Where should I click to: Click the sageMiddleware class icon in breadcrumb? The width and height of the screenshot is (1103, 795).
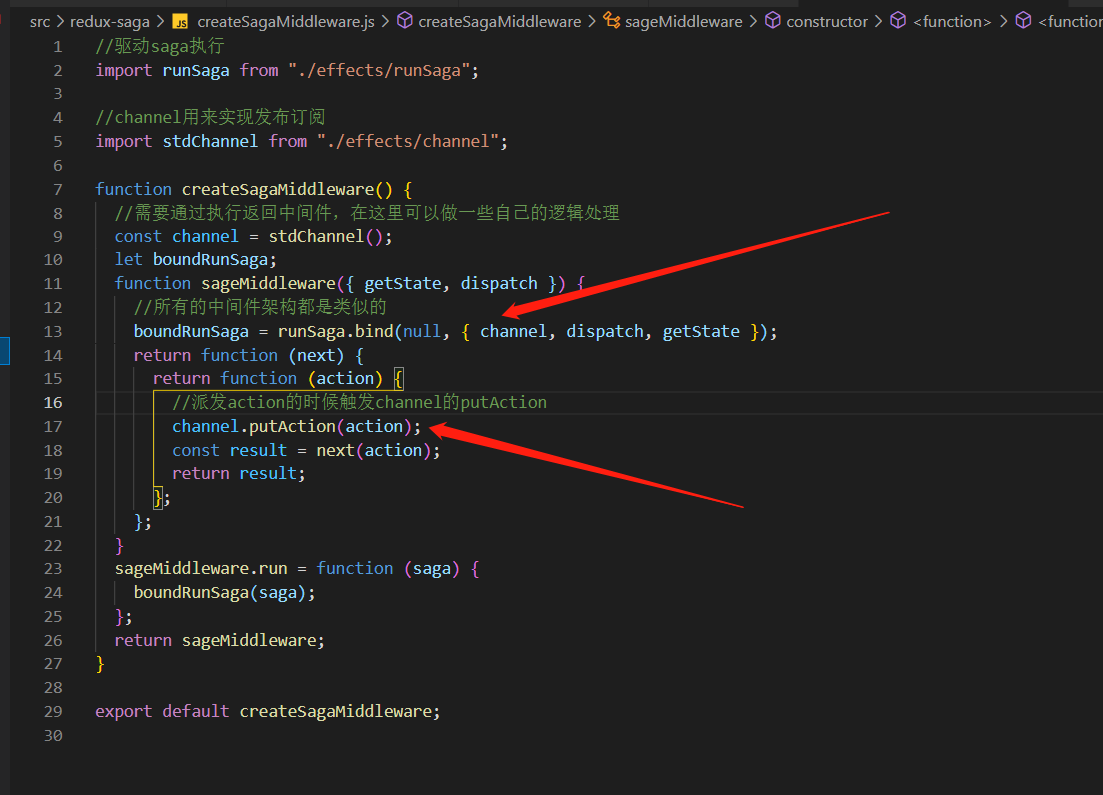click(x=612, y=21)
